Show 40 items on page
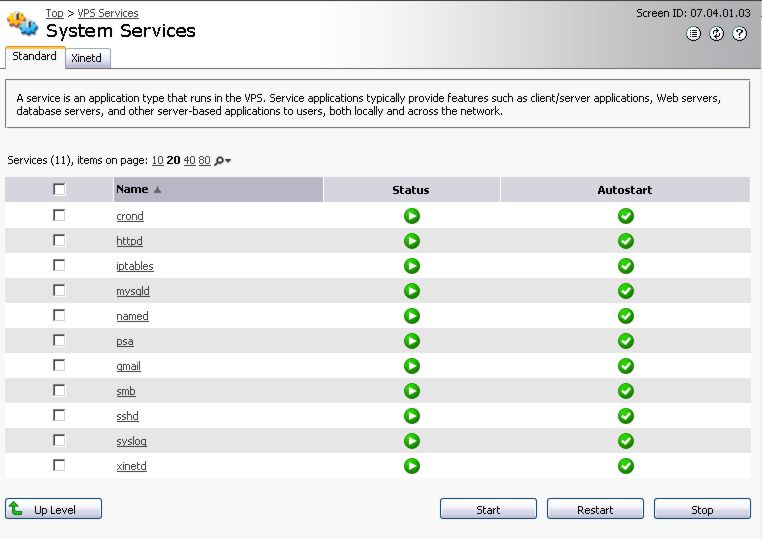The image size is (762, 539). (190, 160)
